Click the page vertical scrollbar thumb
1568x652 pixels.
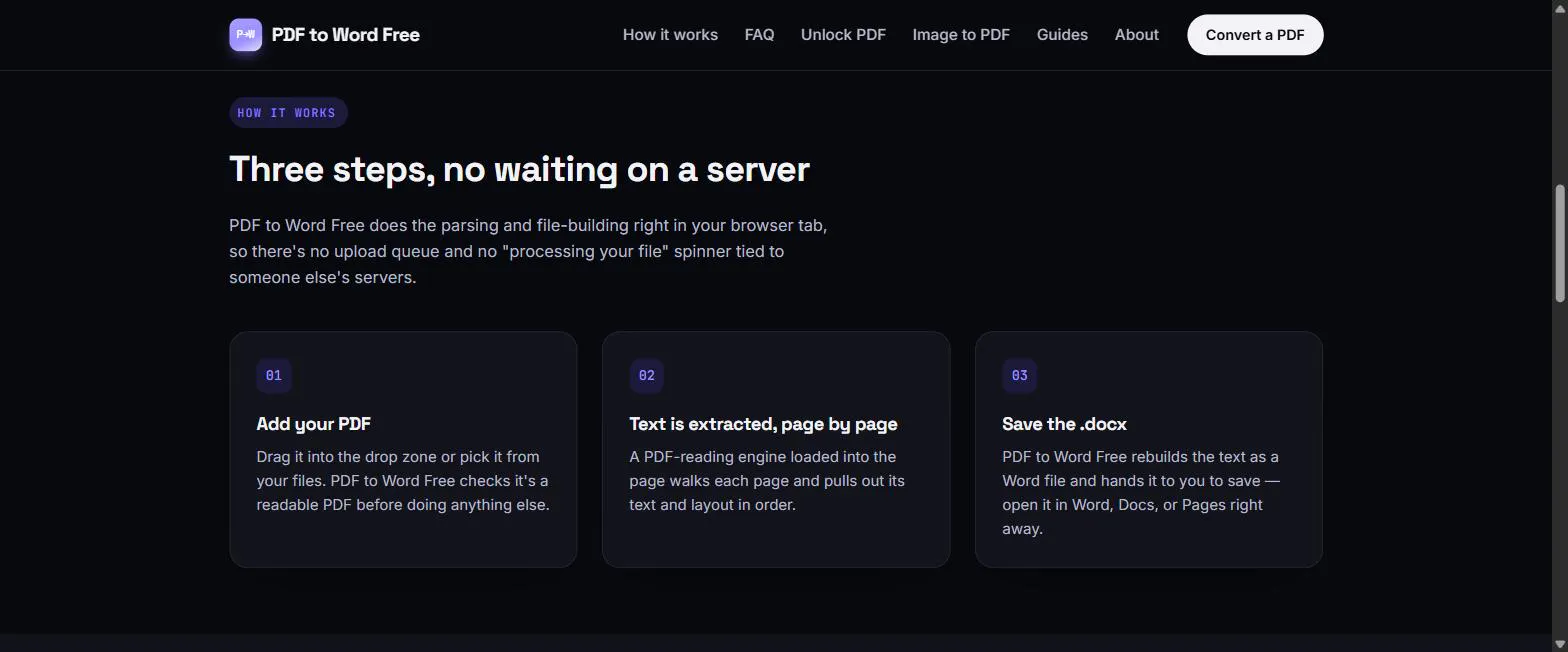[1559, 242]
